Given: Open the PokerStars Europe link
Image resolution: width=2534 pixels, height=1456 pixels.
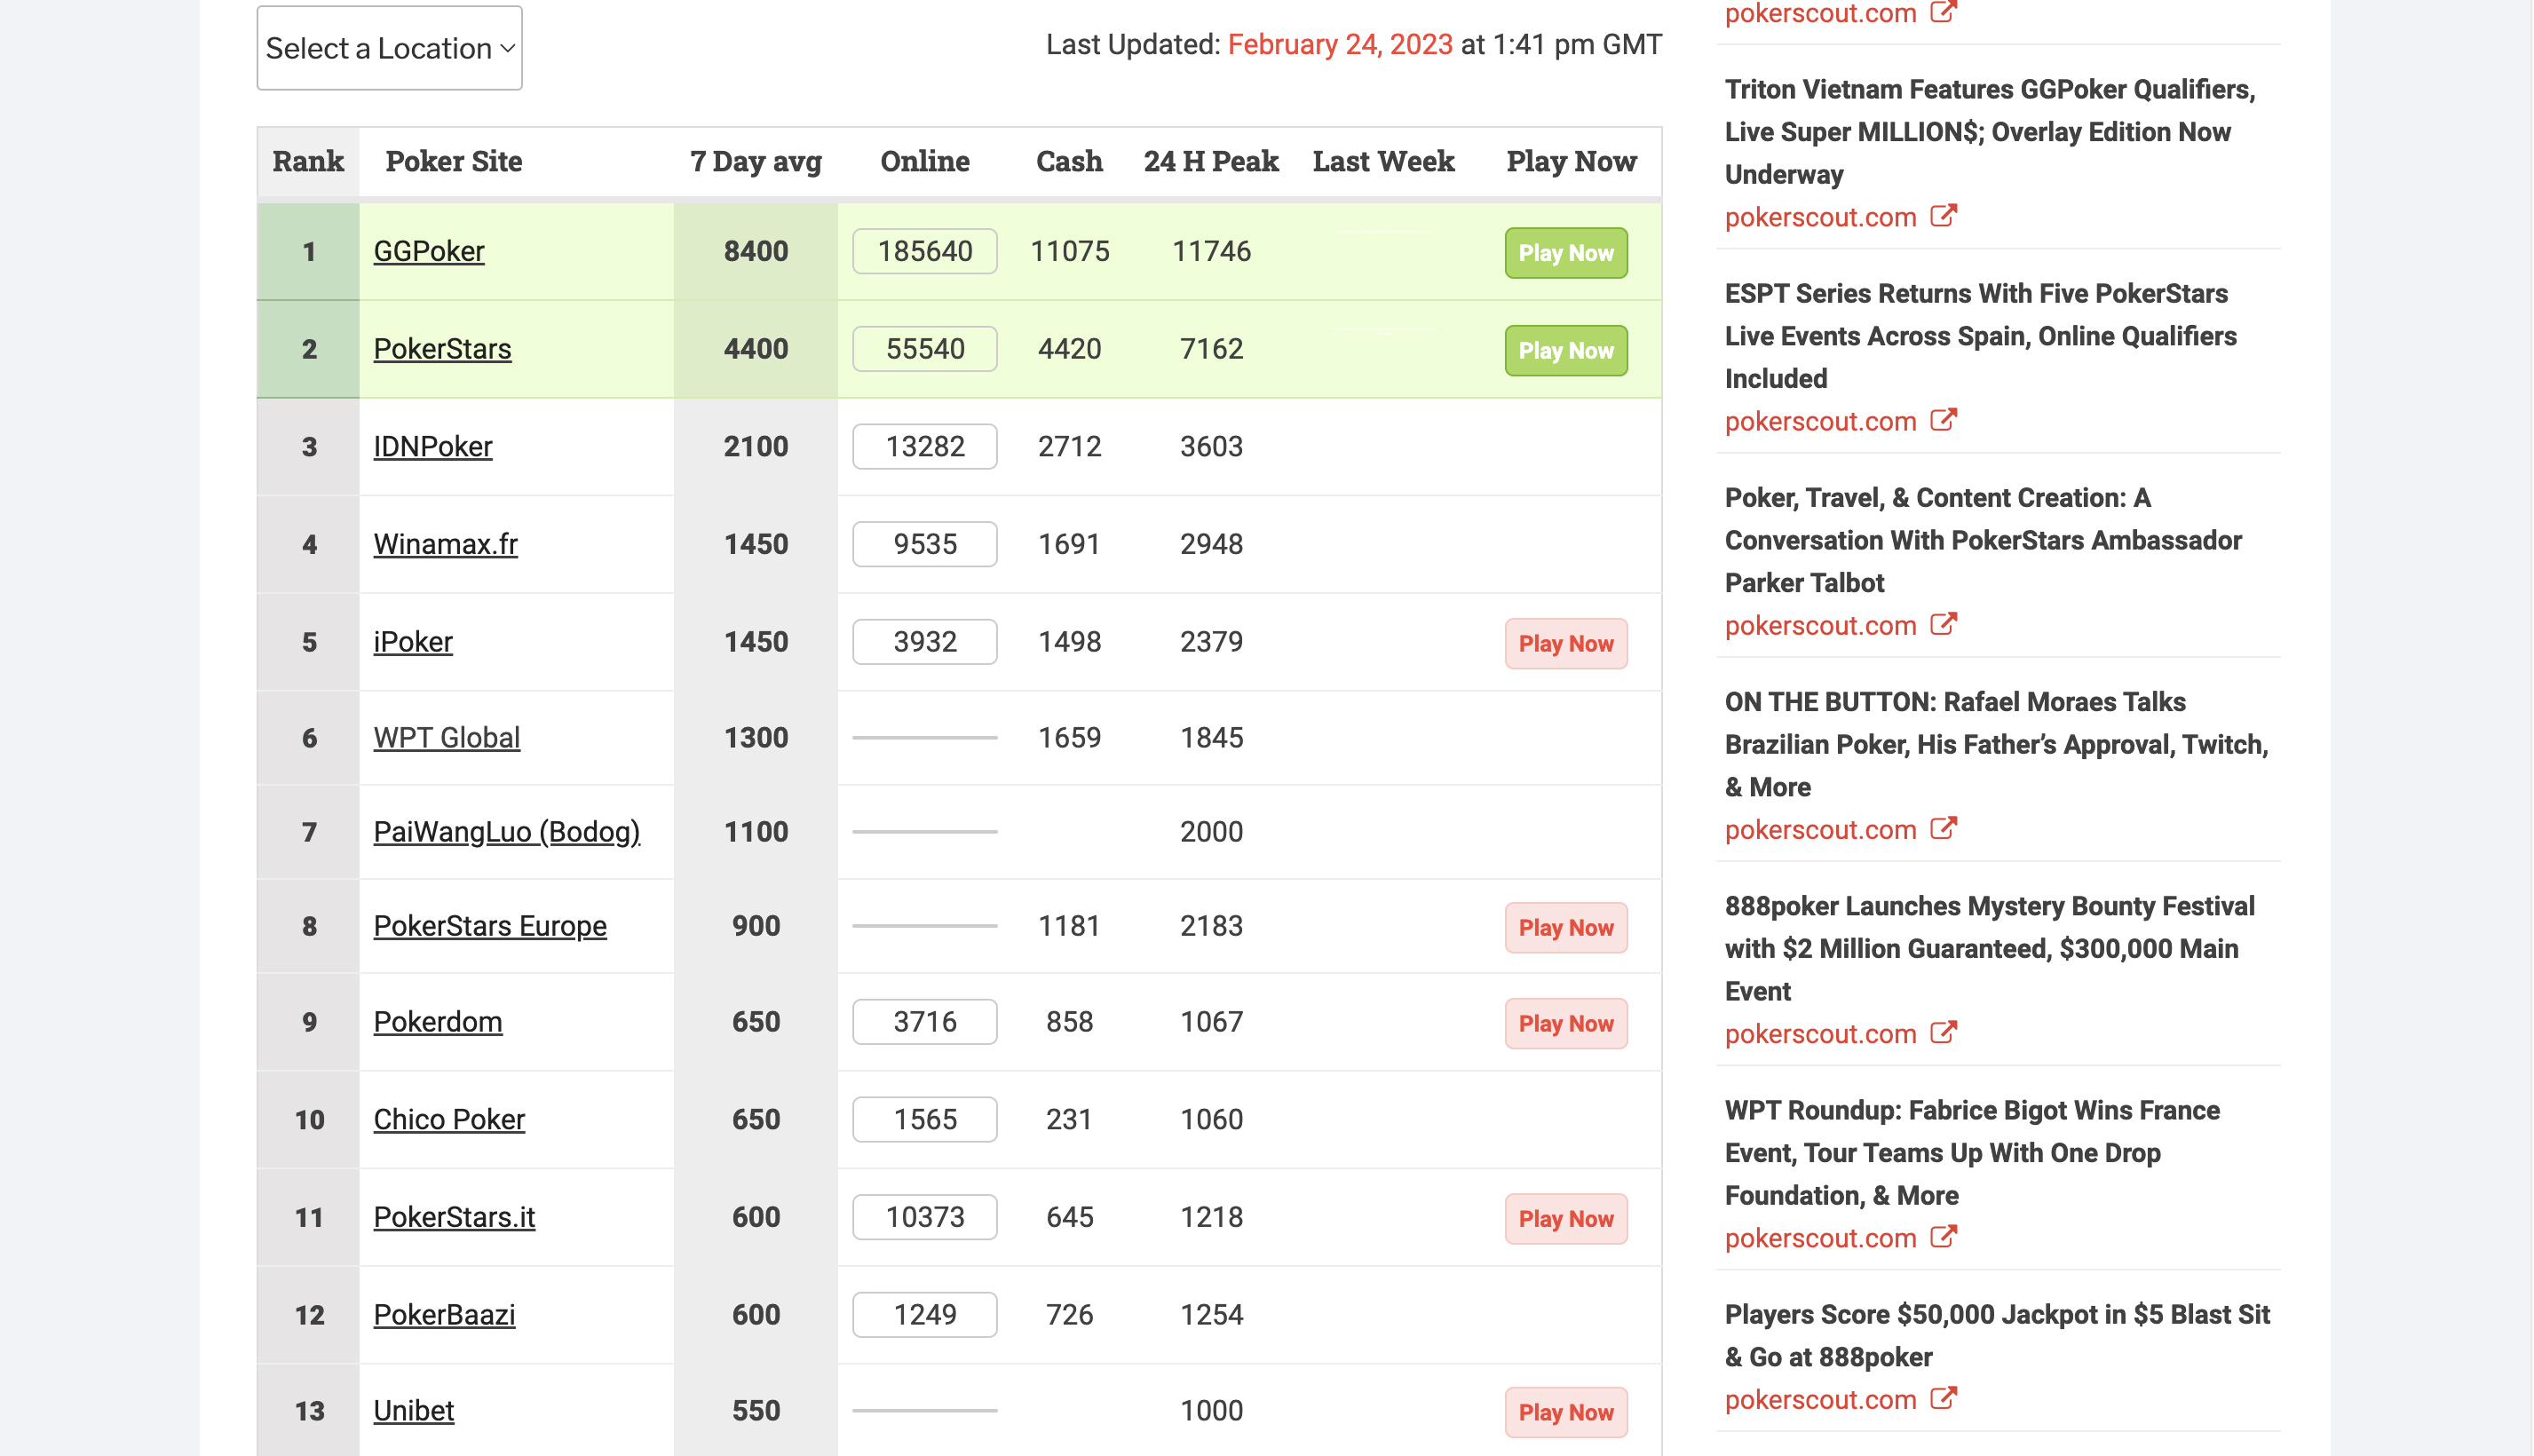Looking at the screenshot, I should [x=489, y=926].
